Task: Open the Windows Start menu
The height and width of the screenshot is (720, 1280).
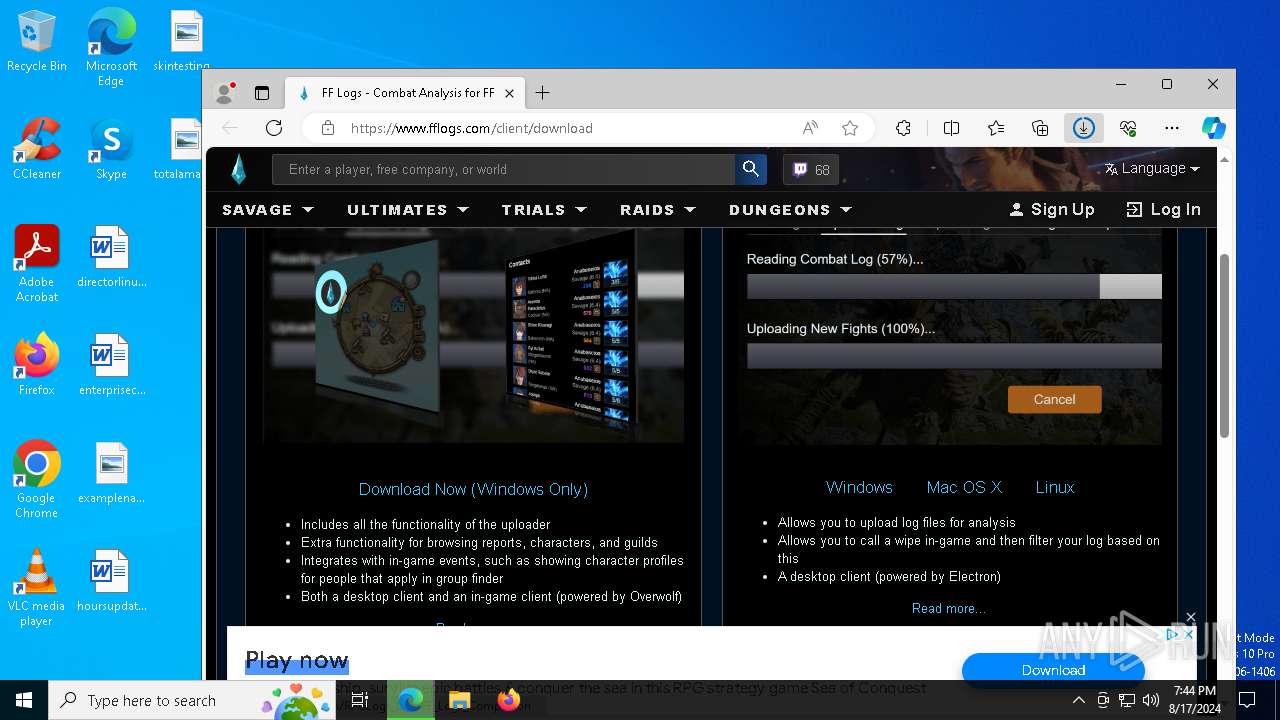Action: [24, 700]
